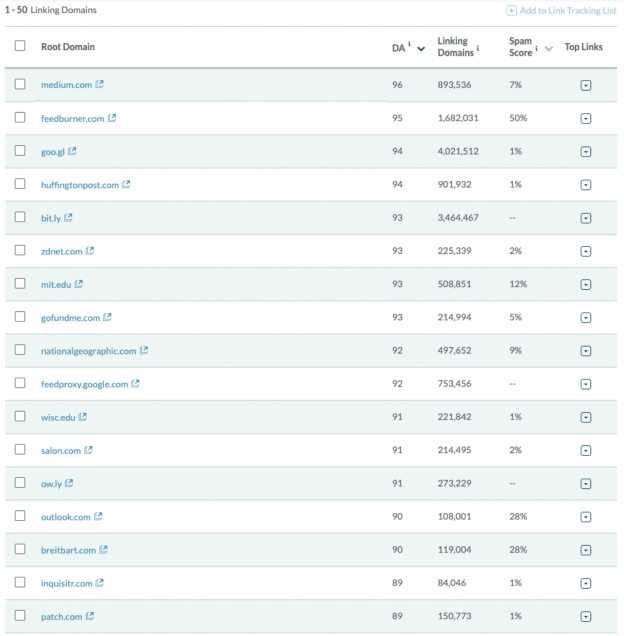Click external link icon next to bit.ly
The image size is (624, 636).
(x=68, y=217)
